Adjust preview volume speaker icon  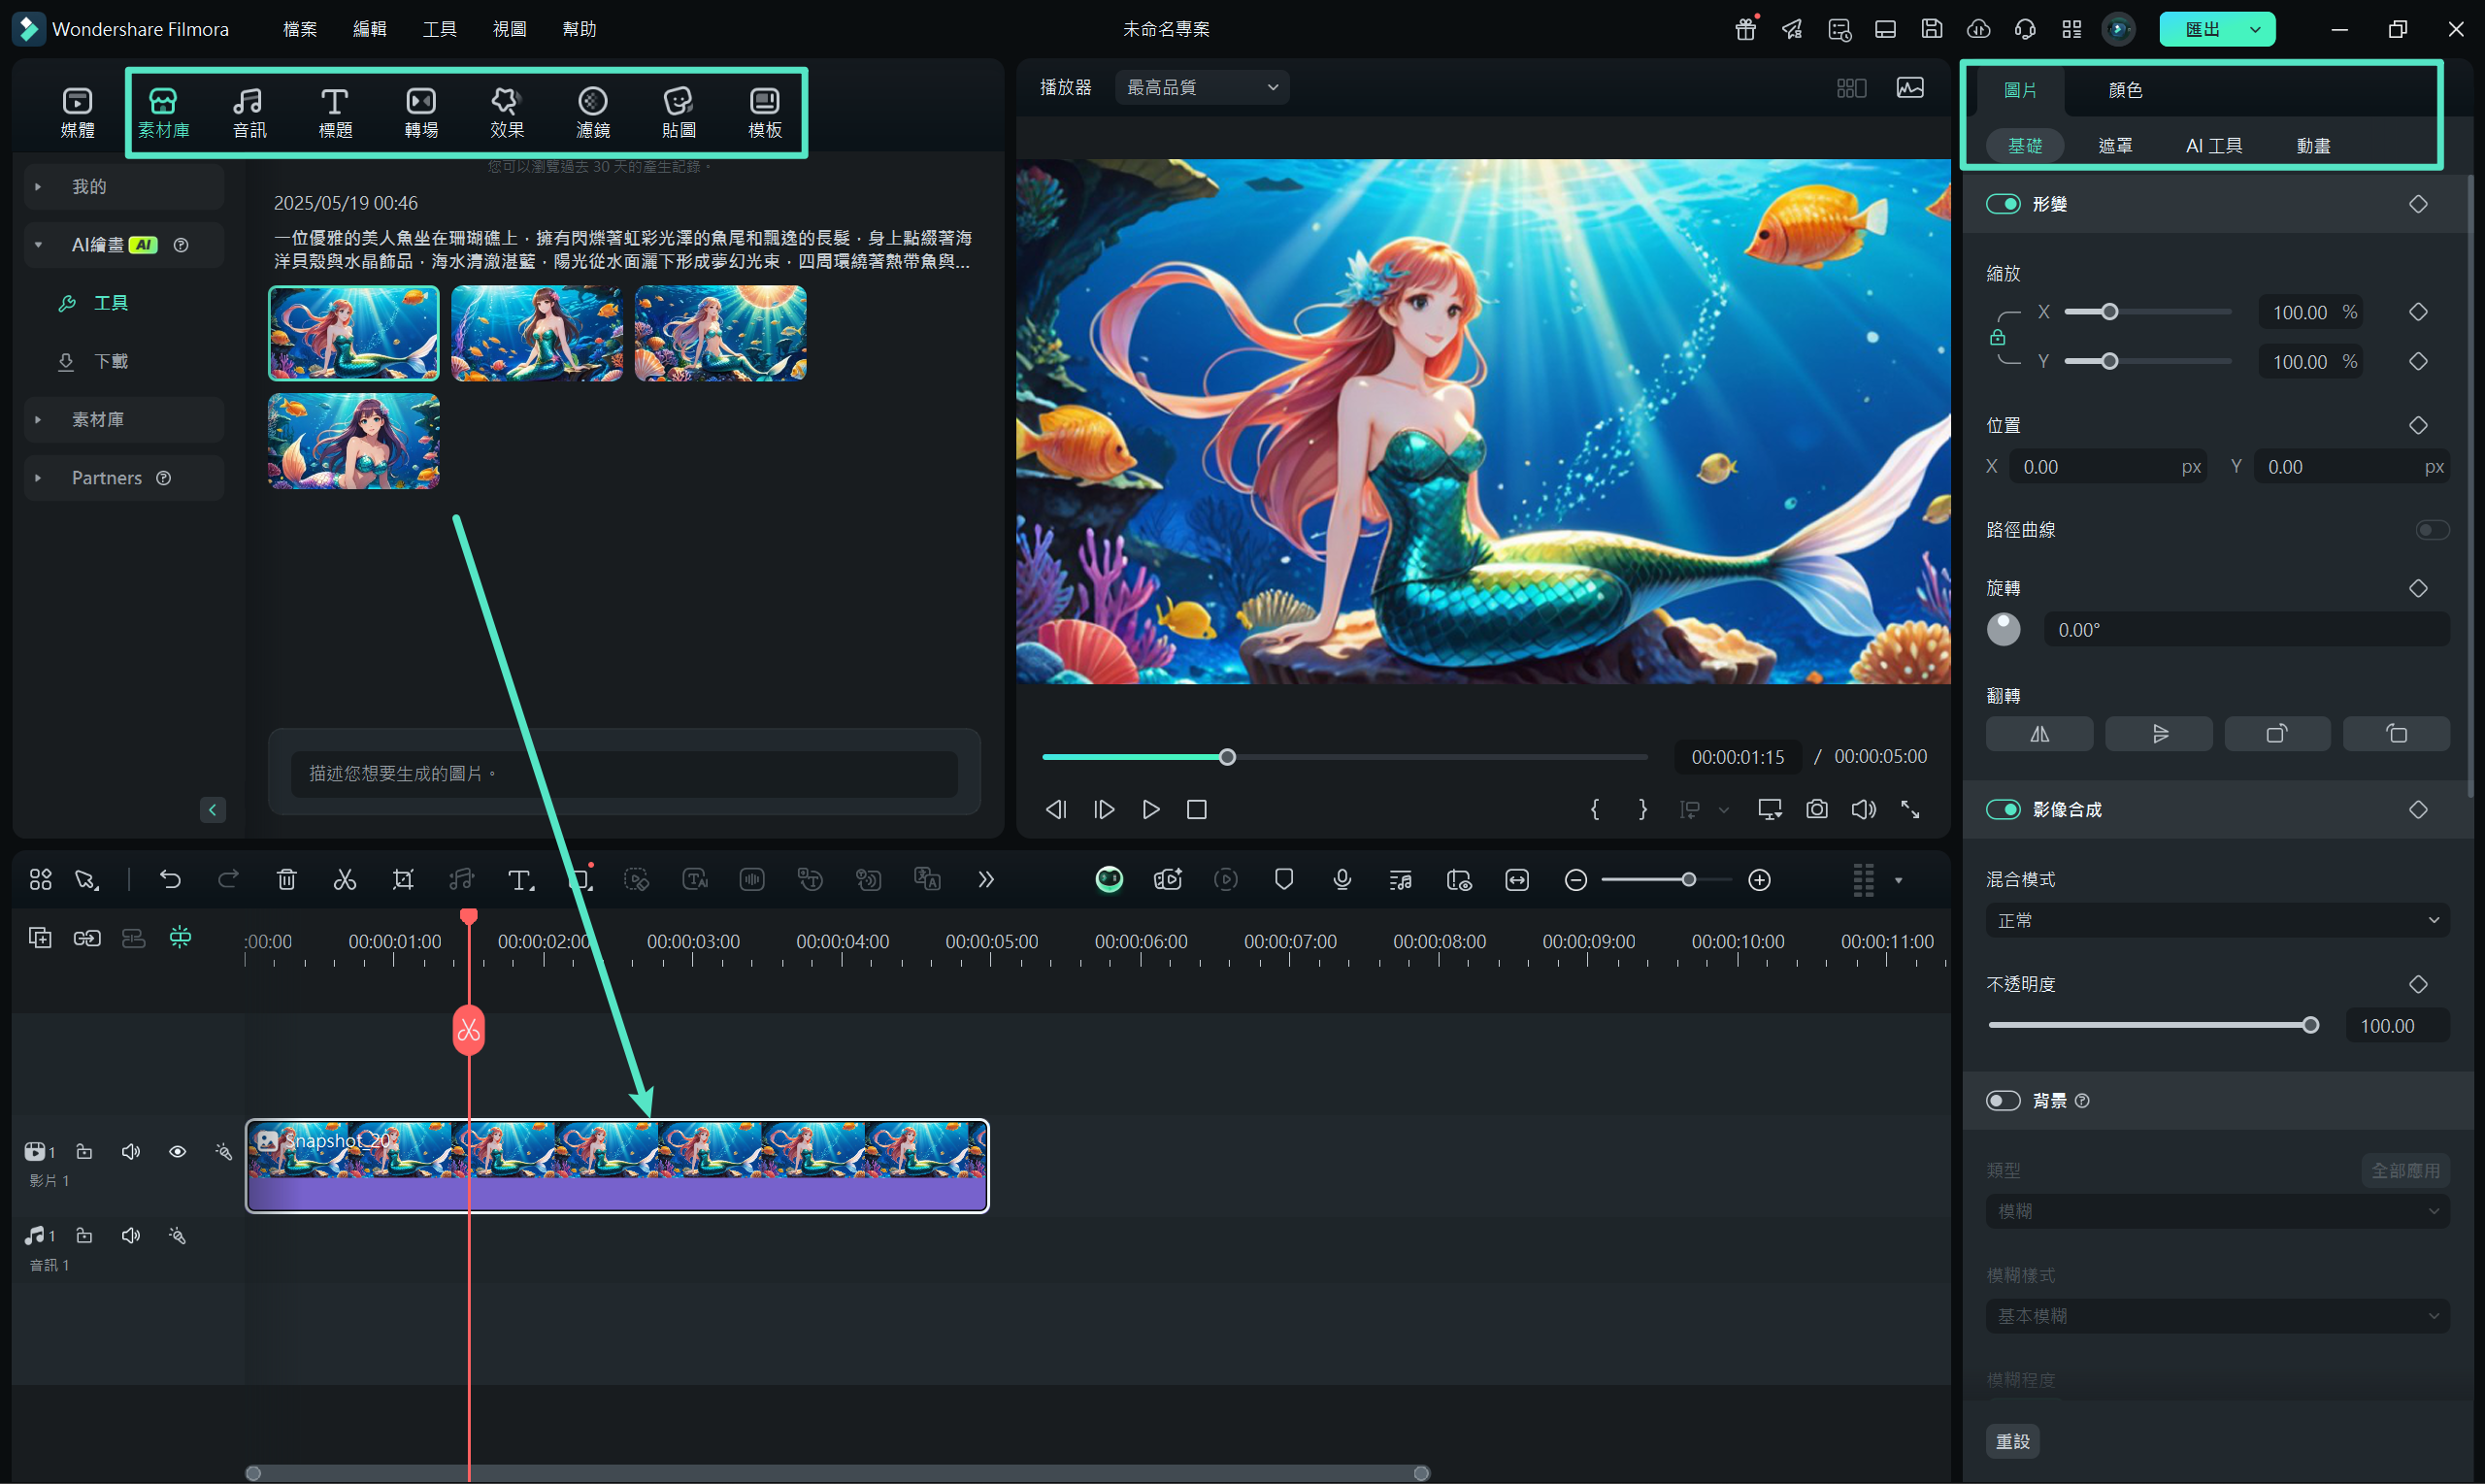pos(1863,809)
